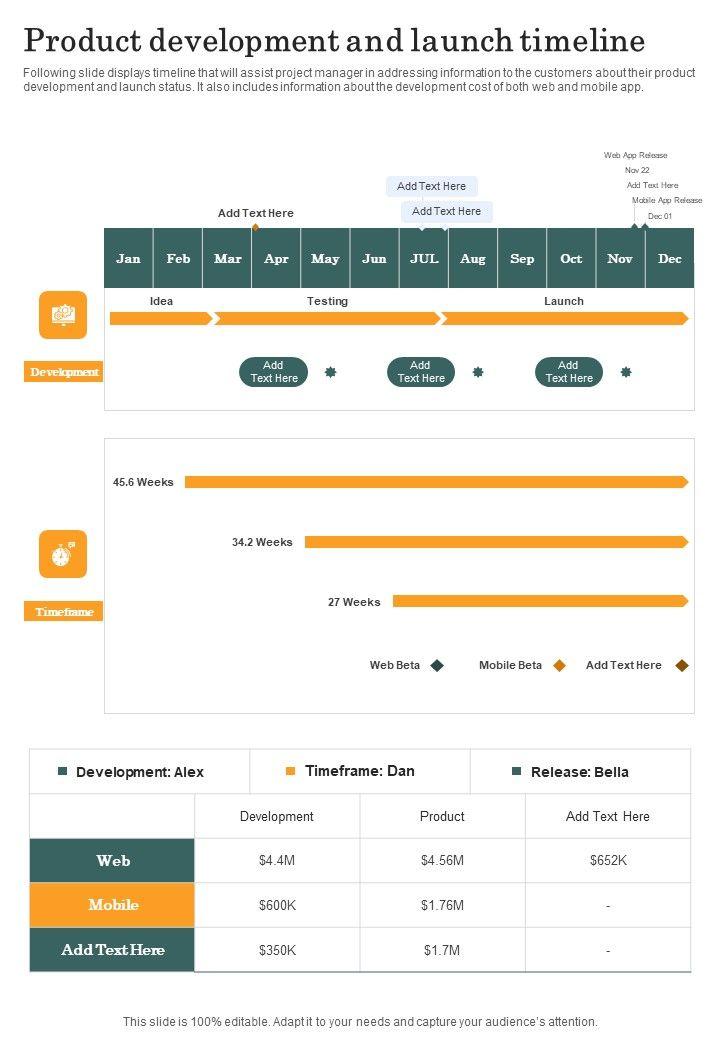The height and width of the screenshot is (1040, 720).
Task: Click the Dec 01 date label
Action: coord(660,216)
